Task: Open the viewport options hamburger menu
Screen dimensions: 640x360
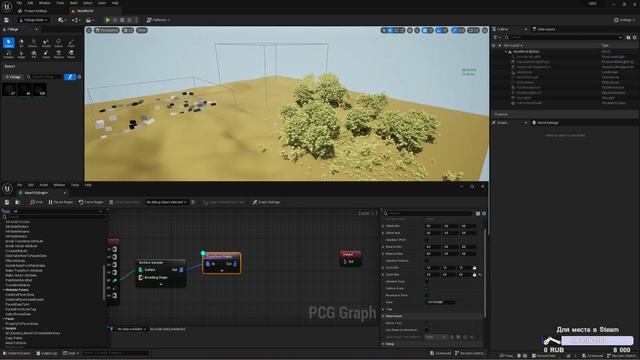Action: click(89, 30)
